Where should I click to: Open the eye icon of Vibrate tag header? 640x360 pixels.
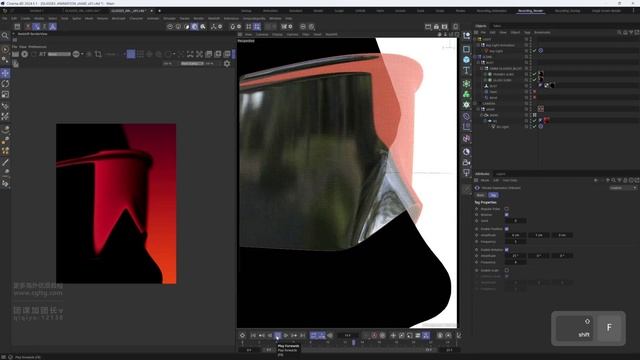[477, 188]
